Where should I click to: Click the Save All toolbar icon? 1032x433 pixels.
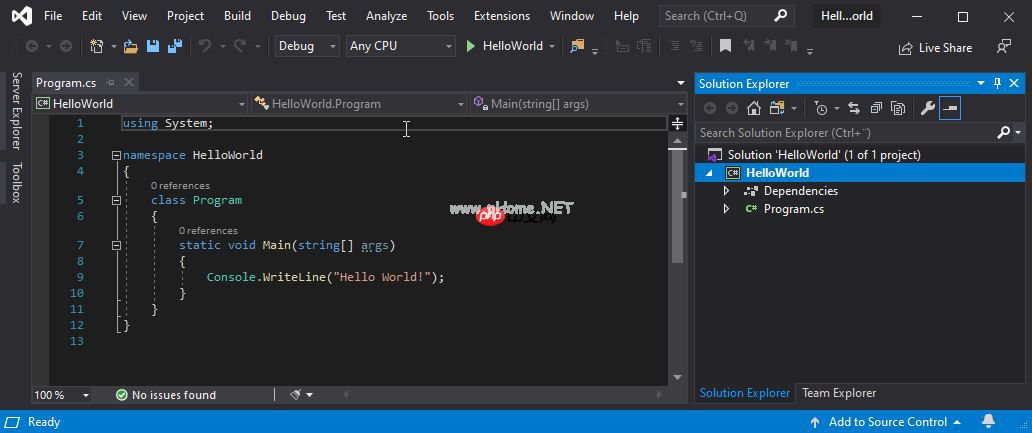175,46
